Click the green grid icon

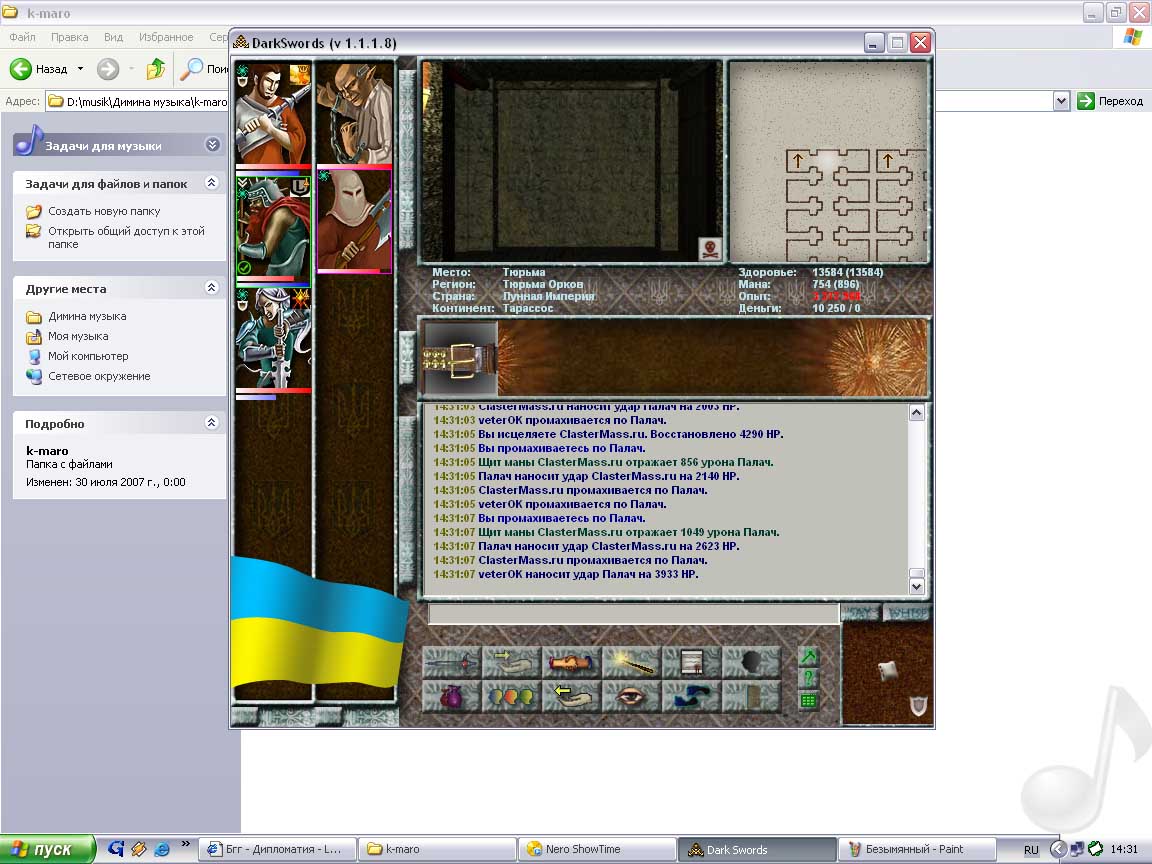808,700
